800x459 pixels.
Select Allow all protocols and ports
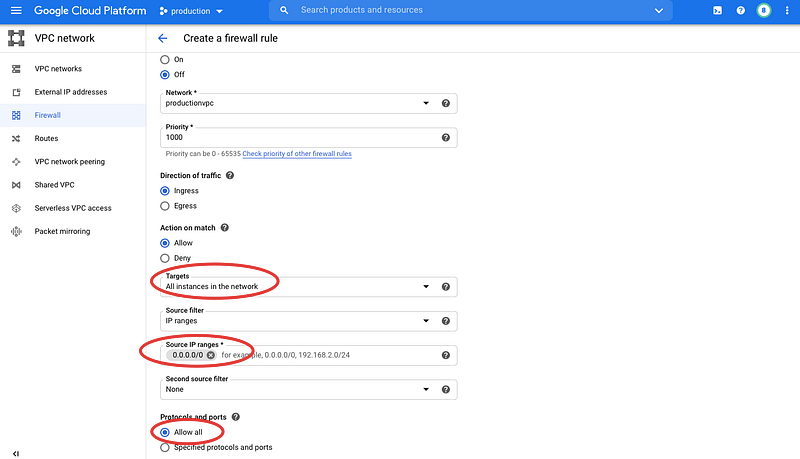pyautogui.click(x=165, y=432)
